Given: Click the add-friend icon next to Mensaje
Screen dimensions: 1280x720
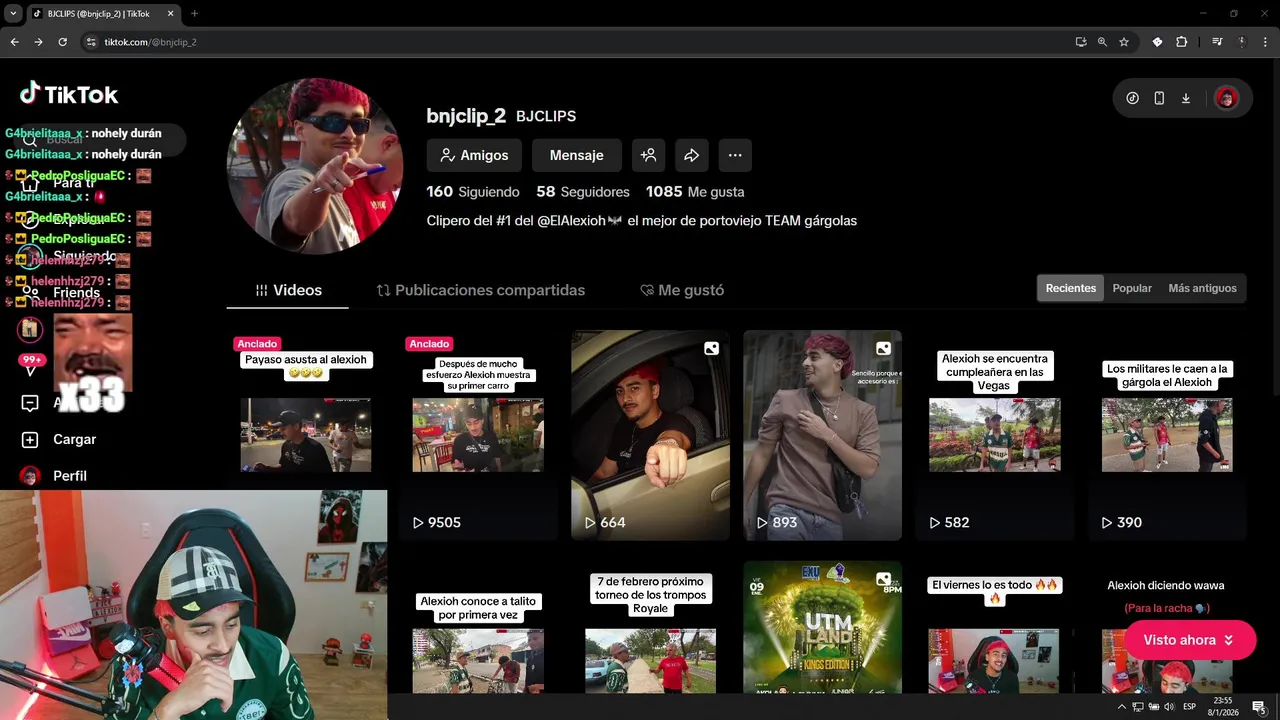Looking at the screenshot, I should click(x=648, y=155).
